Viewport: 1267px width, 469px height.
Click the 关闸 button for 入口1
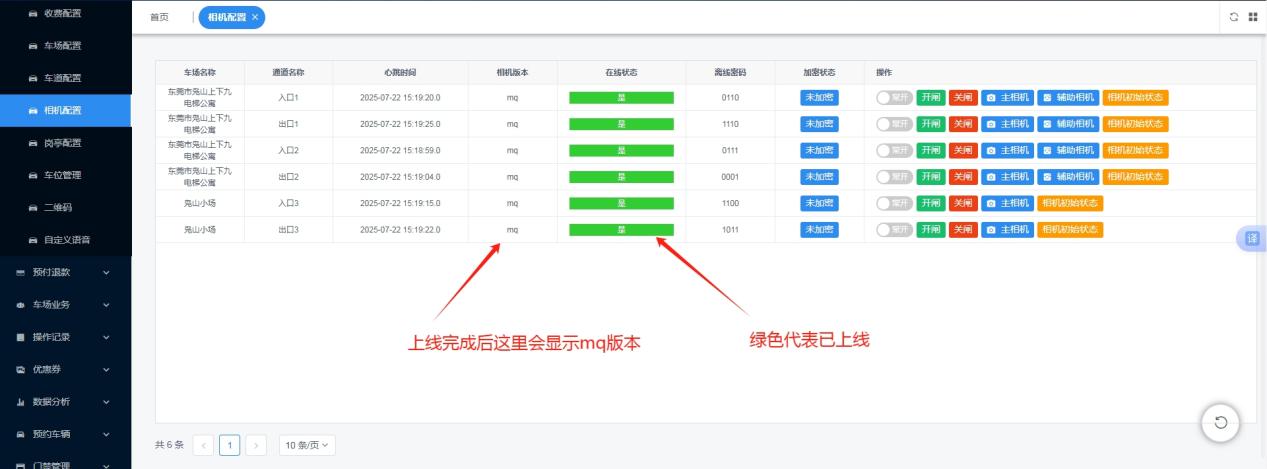[x=963, y=98]
